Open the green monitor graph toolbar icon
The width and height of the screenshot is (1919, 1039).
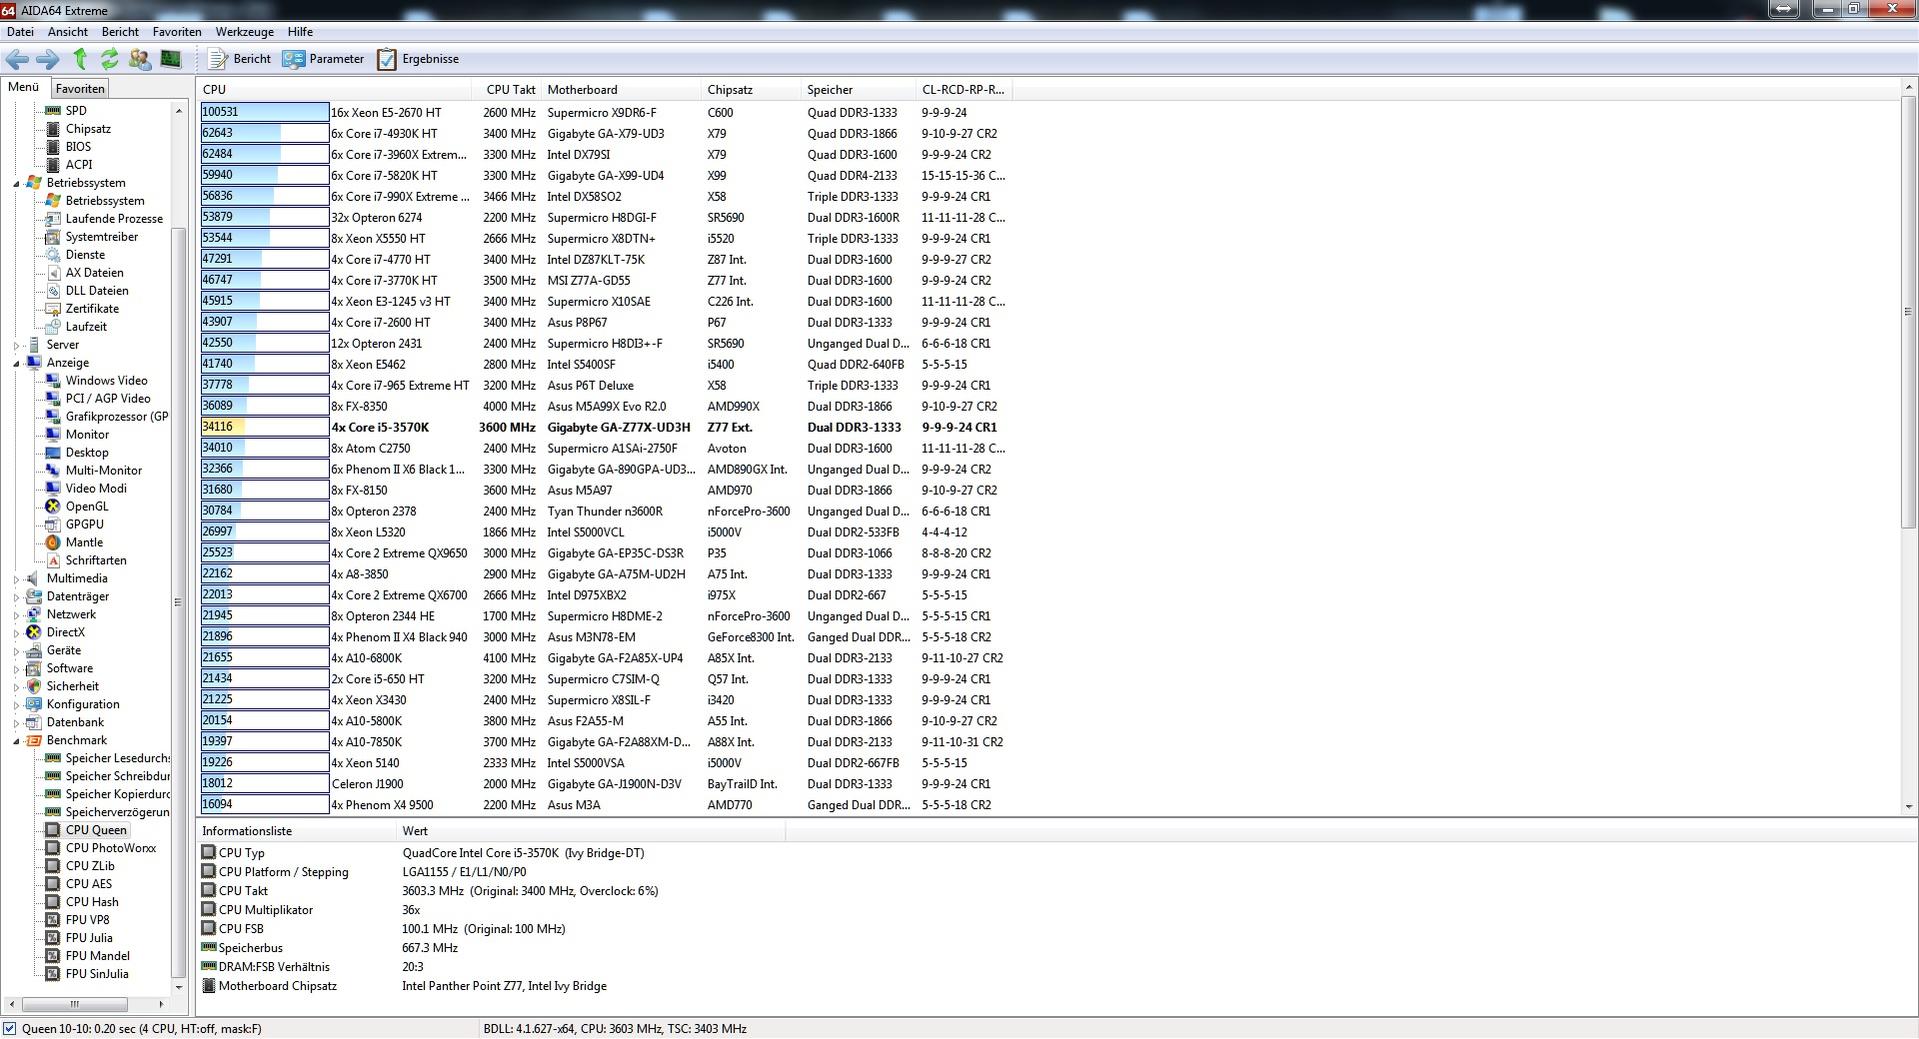tap(171, 59)
